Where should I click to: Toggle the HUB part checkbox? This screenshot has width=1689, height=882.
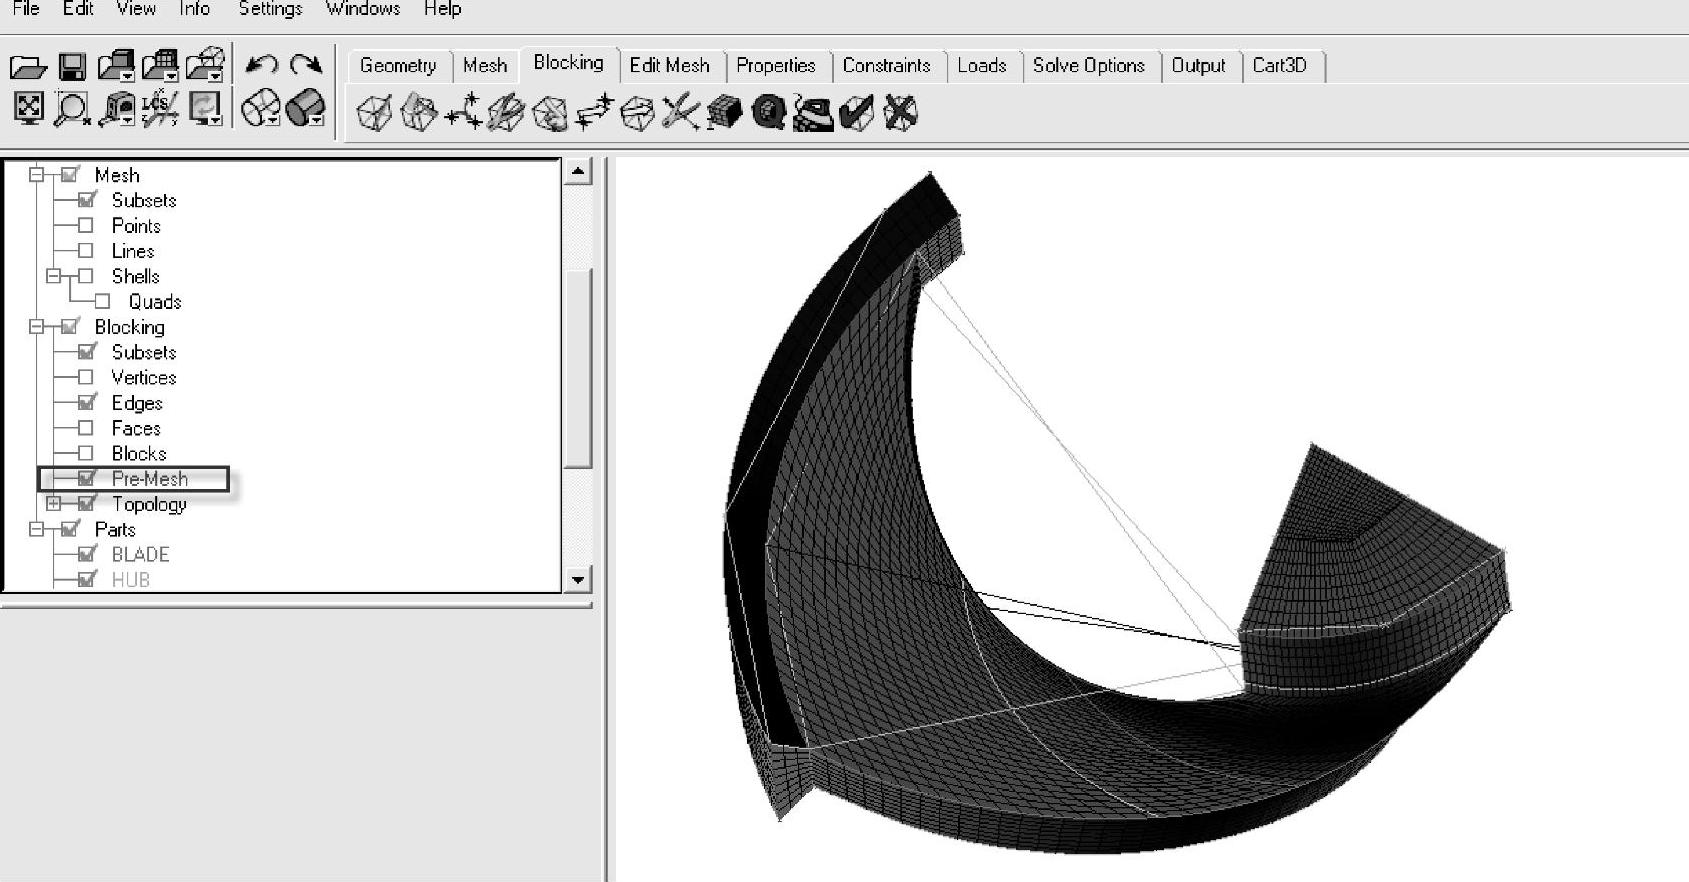click(x=87, y=579)
